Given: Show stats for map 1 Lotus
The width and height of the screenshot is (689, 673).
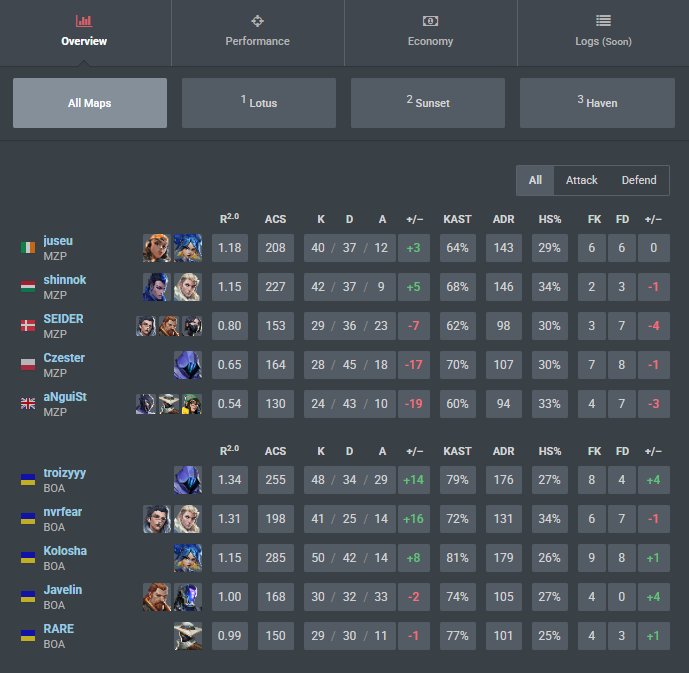Looking at the screenshot, I should point(259,103).
